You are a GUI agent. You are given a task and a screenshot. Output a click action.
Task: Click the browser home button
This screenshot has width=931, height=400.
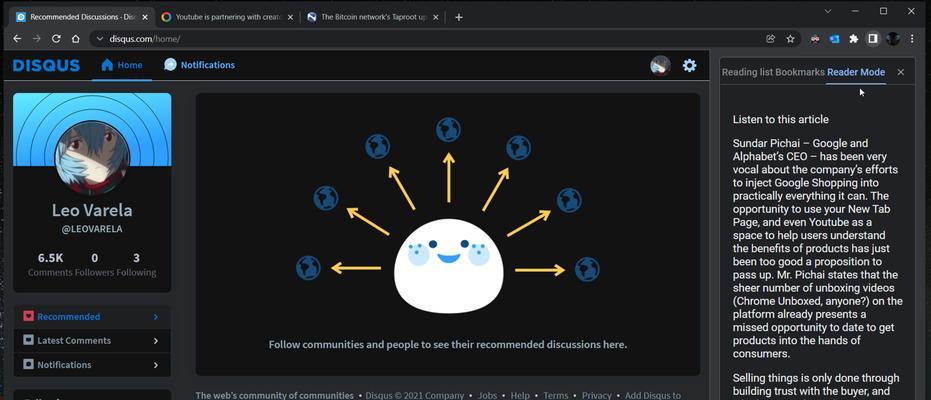(75, 39)
